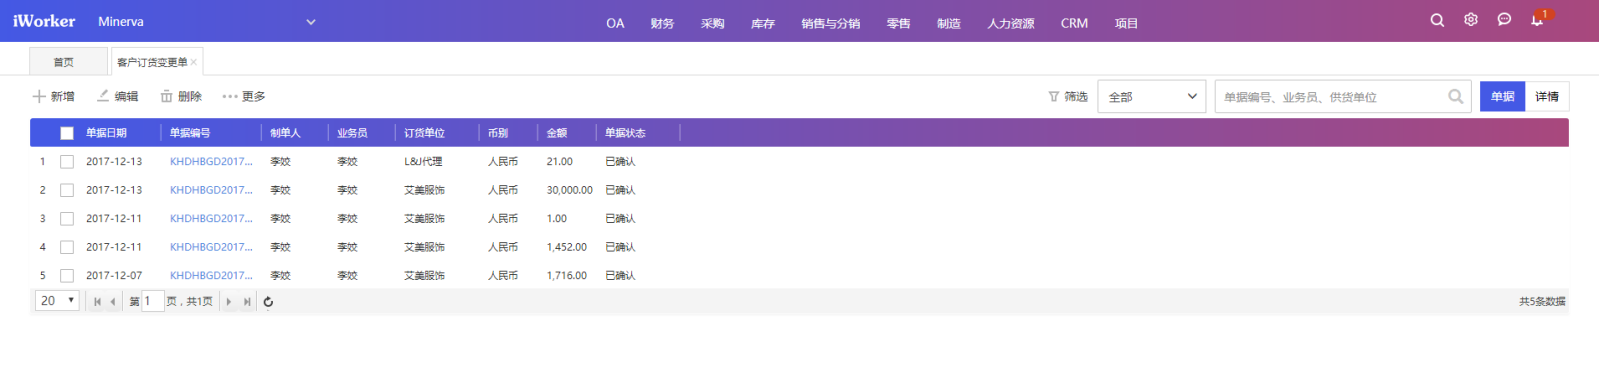Click the page number input field
The image size is (1599, 368).
point(152,301)
